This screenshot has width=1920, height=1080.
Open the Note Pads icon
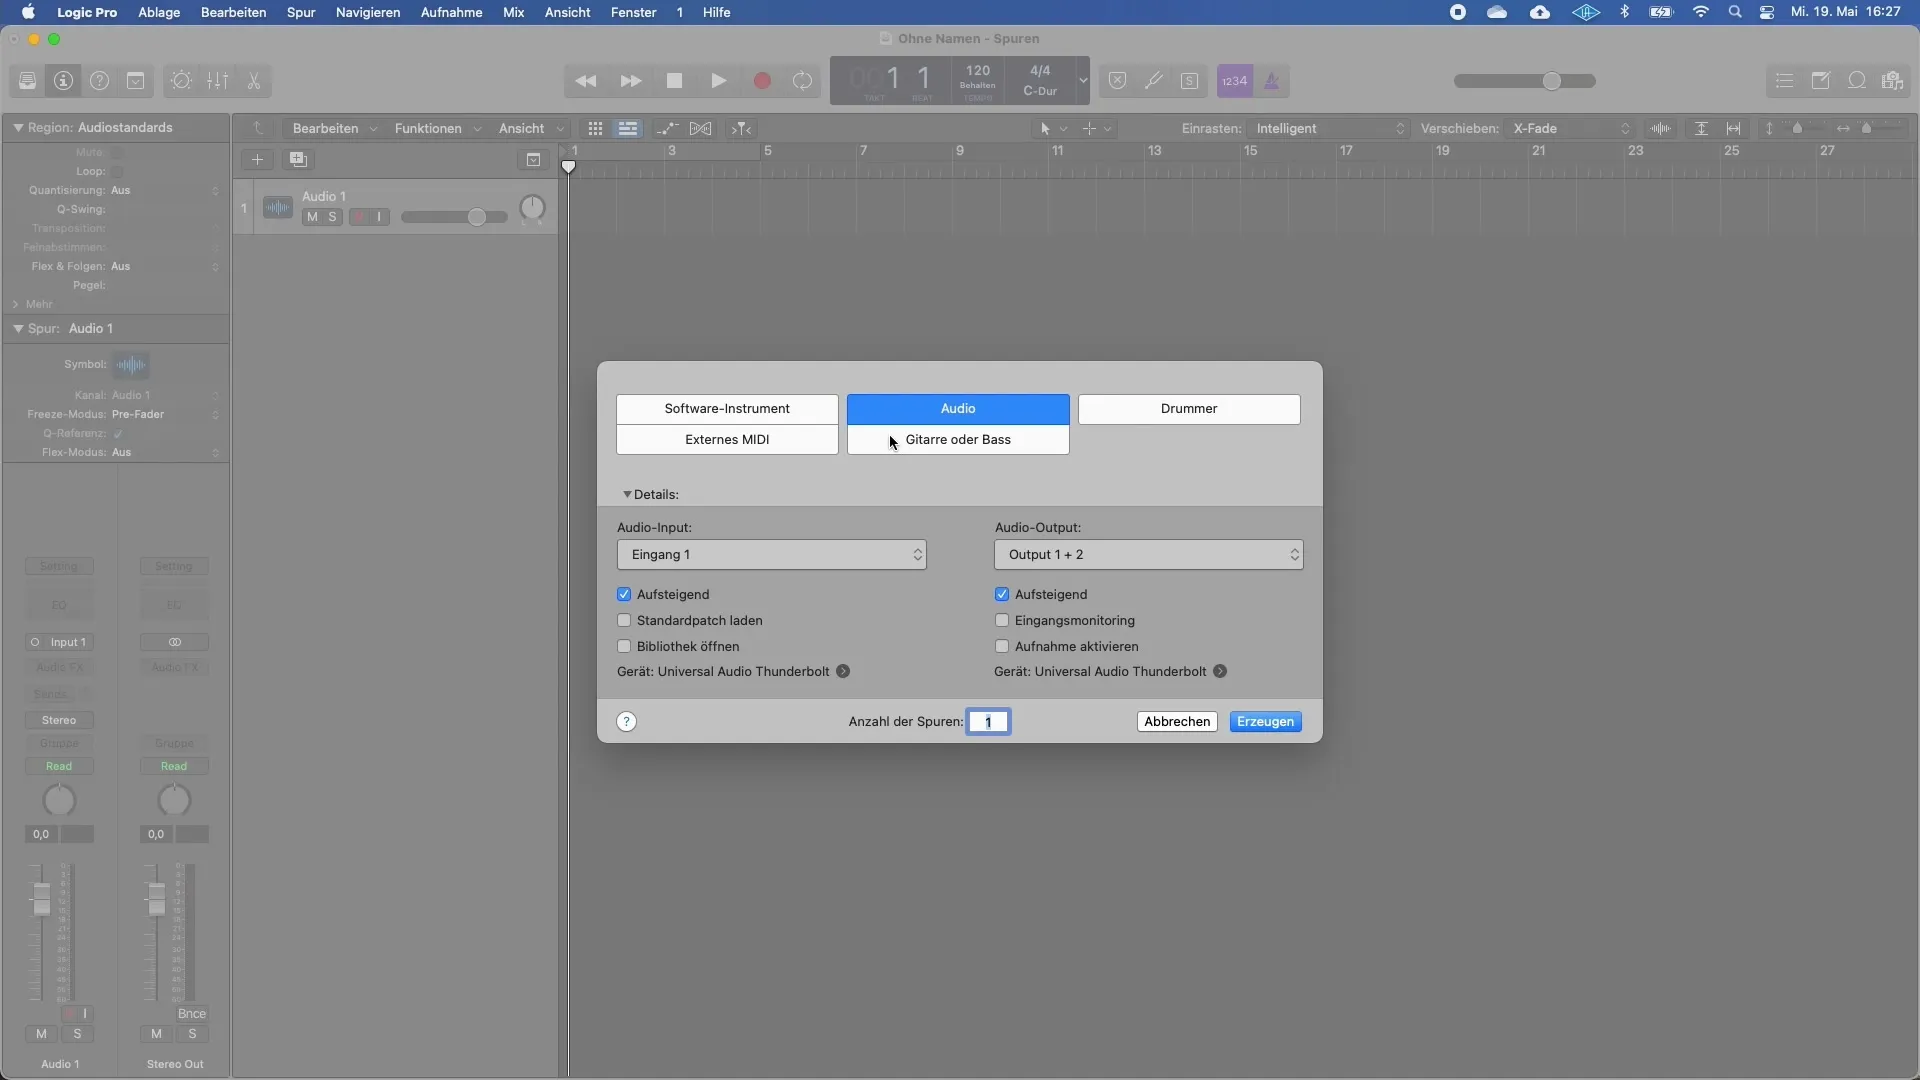click(x=1820, y=81)
